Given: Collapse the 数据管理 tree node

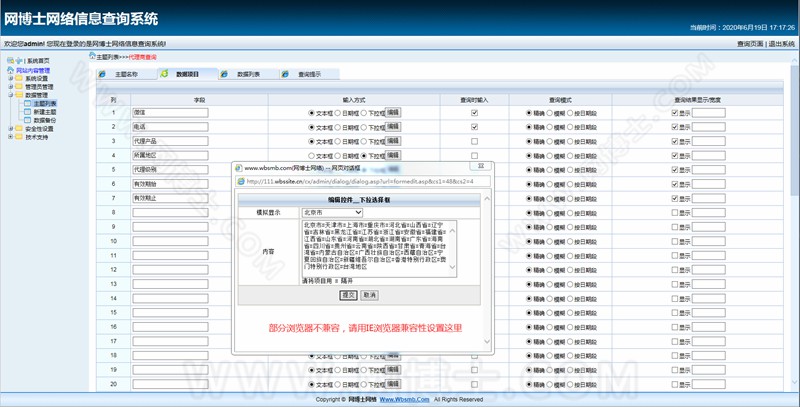Looking at the screenshot, I should (x=11, y=95).
